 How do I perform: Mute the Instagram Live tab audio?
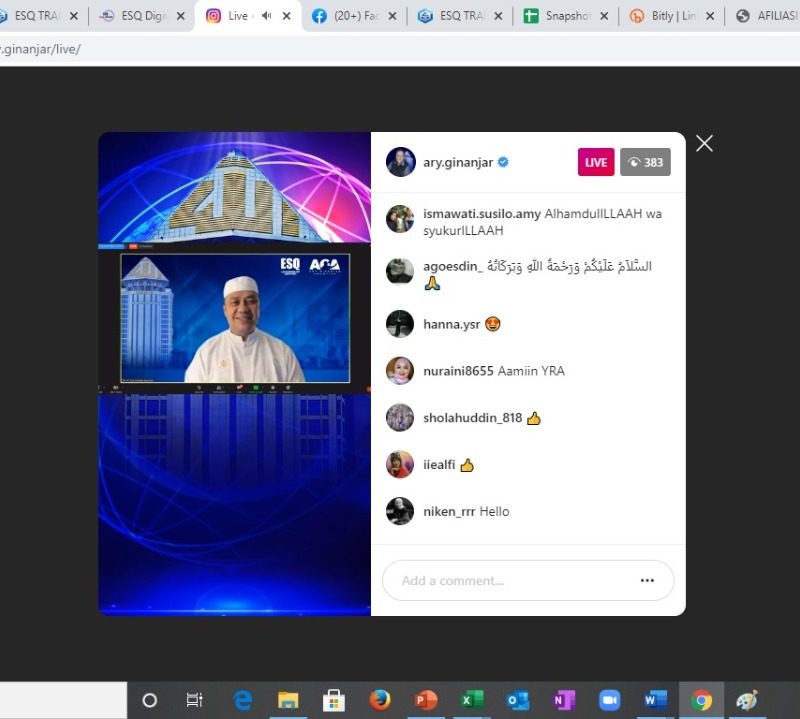(266, 16)
